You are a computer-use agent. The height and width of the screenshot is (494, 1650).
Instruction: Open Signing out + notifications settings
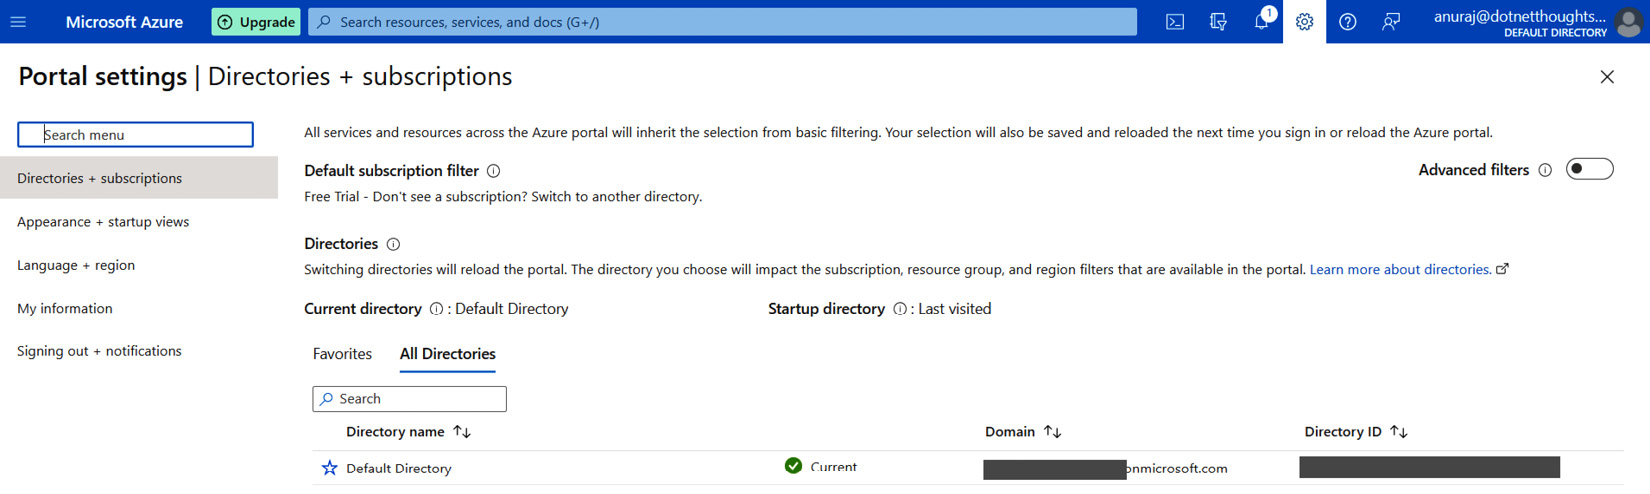click(99, 351)
